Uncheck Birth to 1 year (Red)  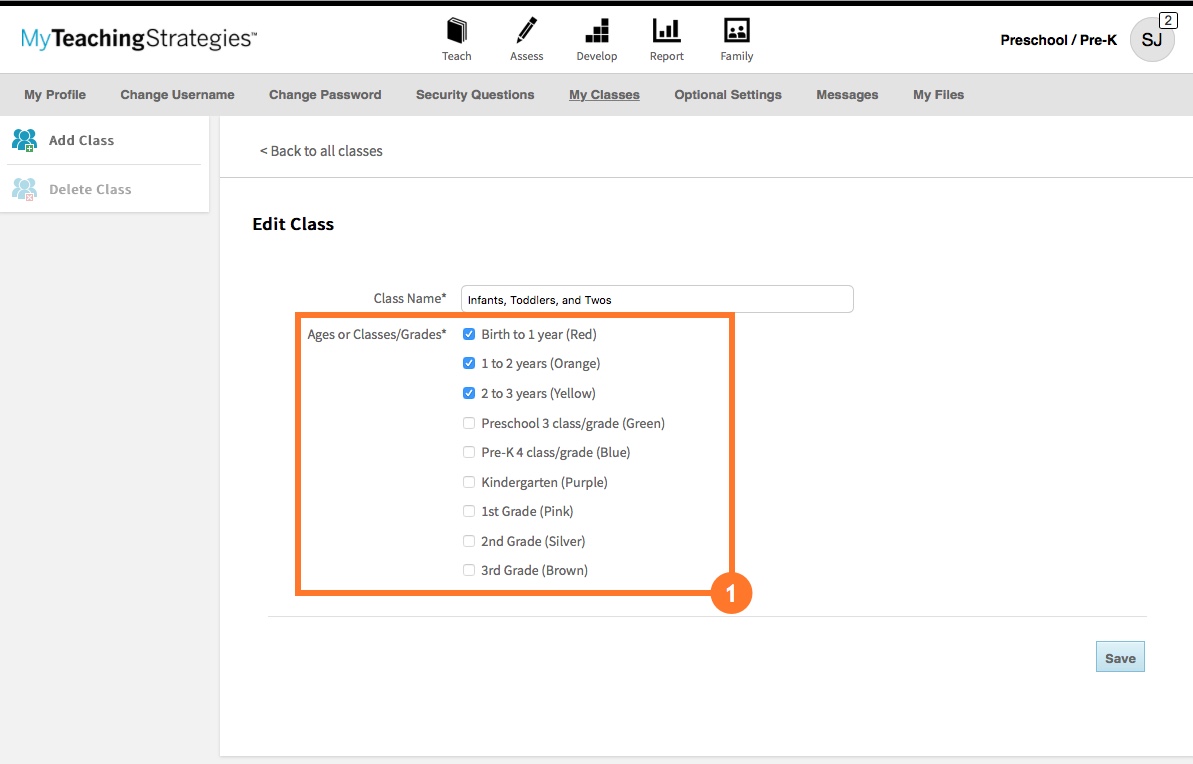pyautogui.click(x=469, y=334)
